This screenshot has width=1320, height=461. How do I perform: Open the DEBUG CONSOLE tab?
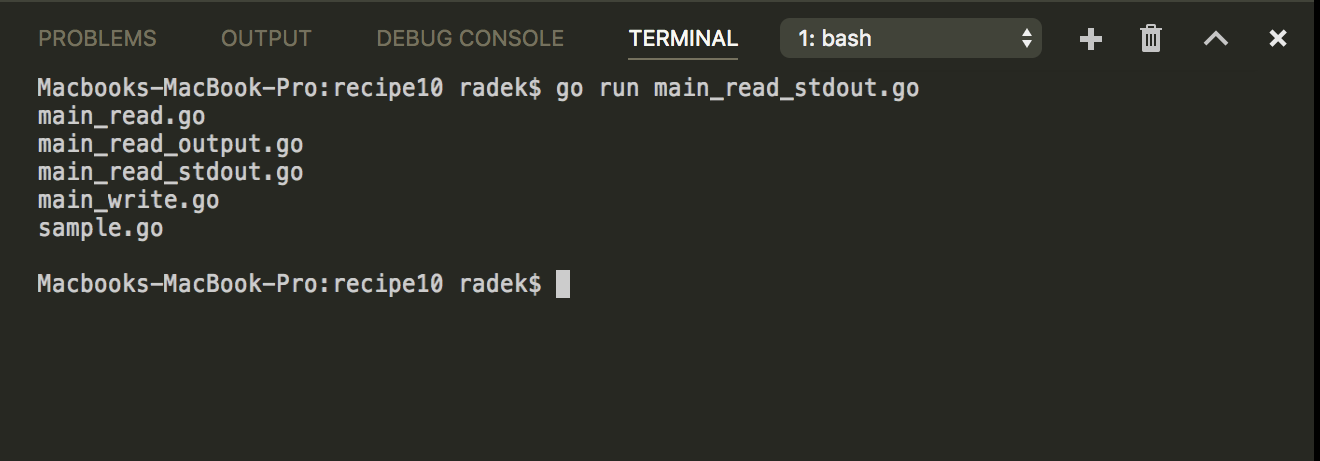pyautogui.click(x=470, y=39)
